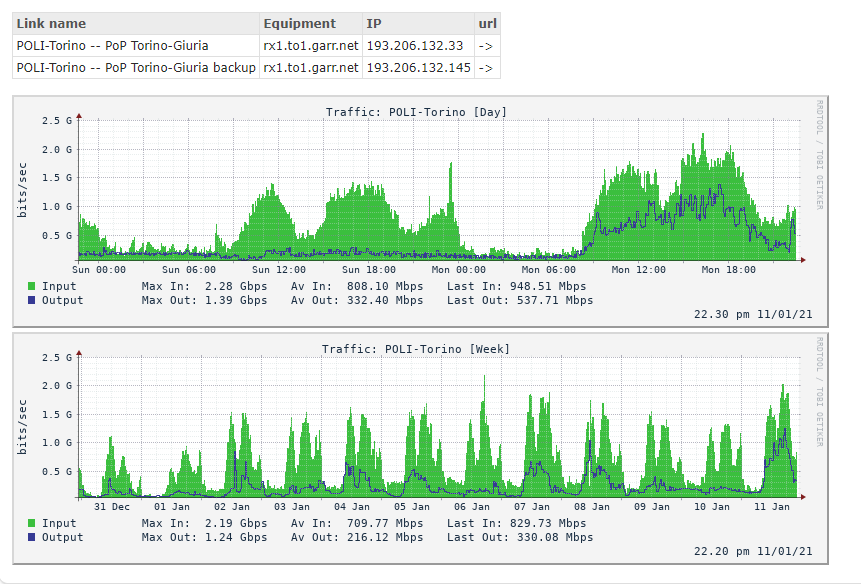861x584 pixels.
Task: Click the 'Equipment' column header
Action: 299,23
